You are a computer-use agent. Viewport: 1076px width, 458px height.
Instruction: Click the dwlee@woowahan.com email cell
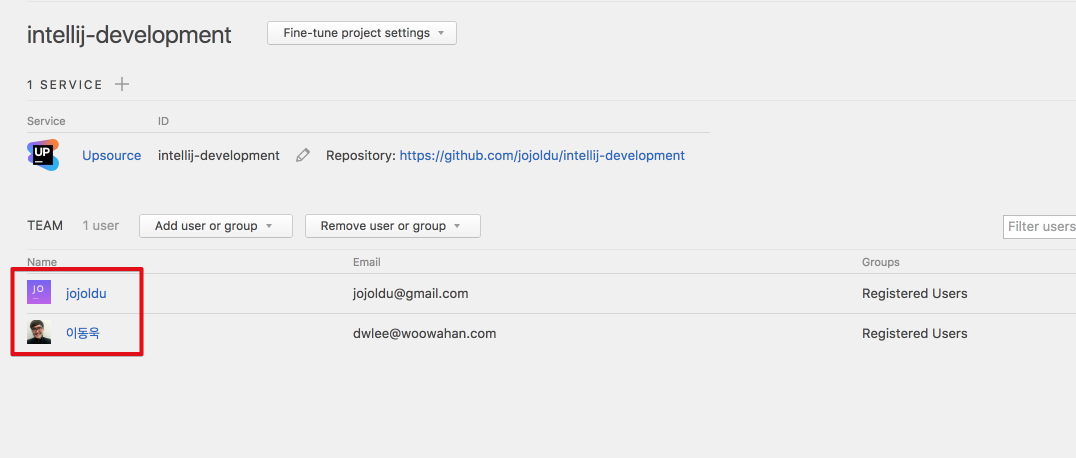point(424,334)
